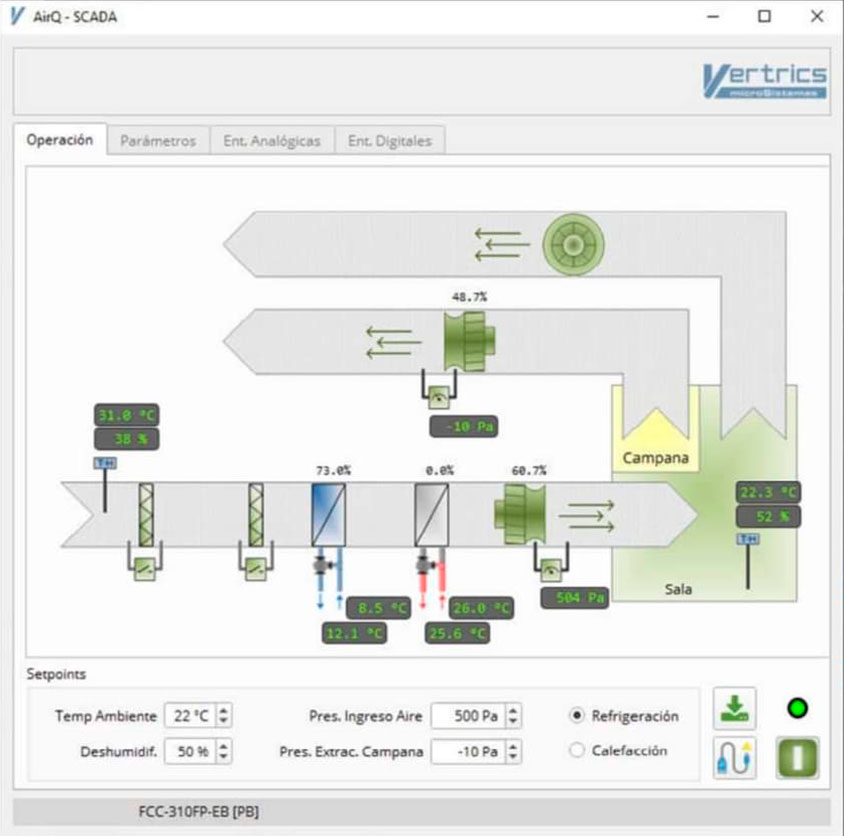Click the Pres. Extrac. Campana input field

point(468,751)
